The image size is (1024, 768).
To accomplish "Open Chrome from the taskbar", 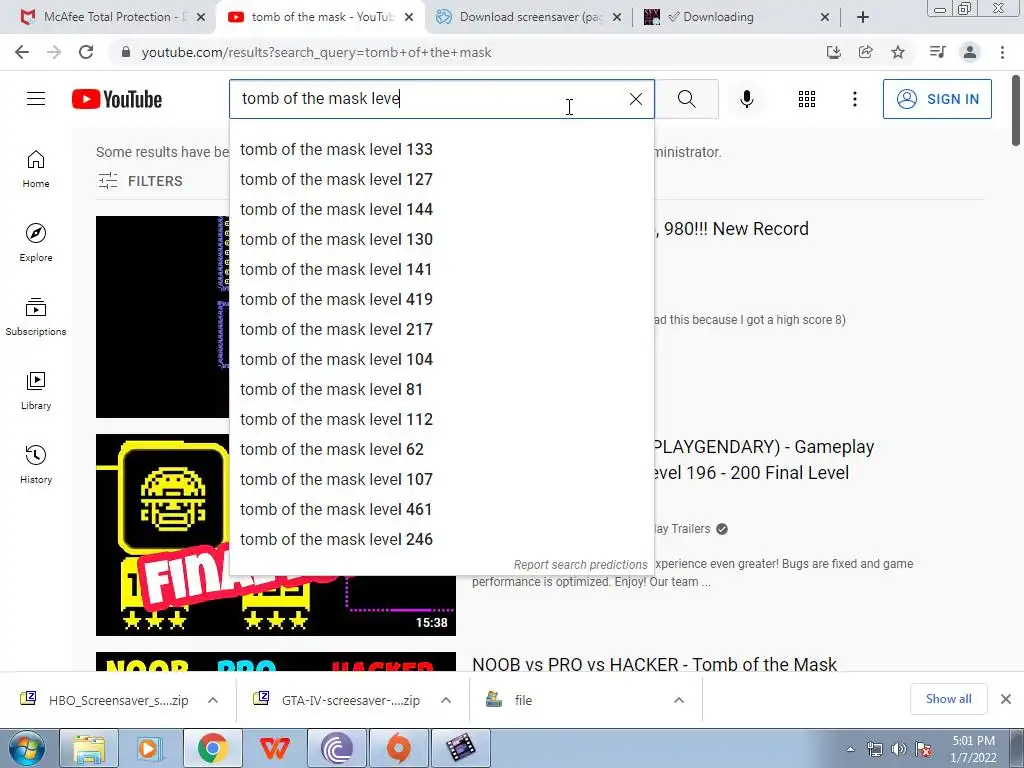I will tap(212, 748).
